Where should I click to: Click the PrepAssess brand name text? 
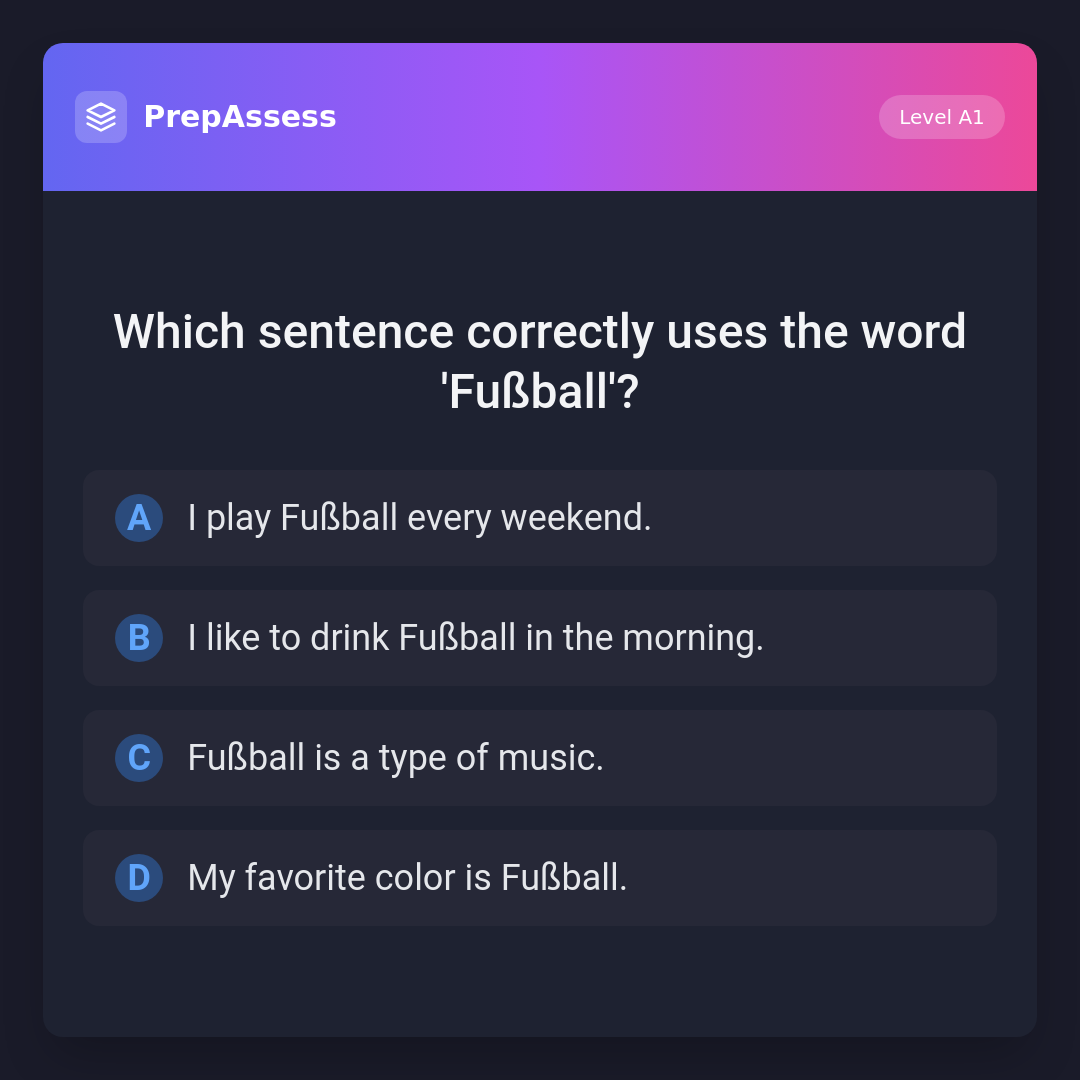point(240,117)
